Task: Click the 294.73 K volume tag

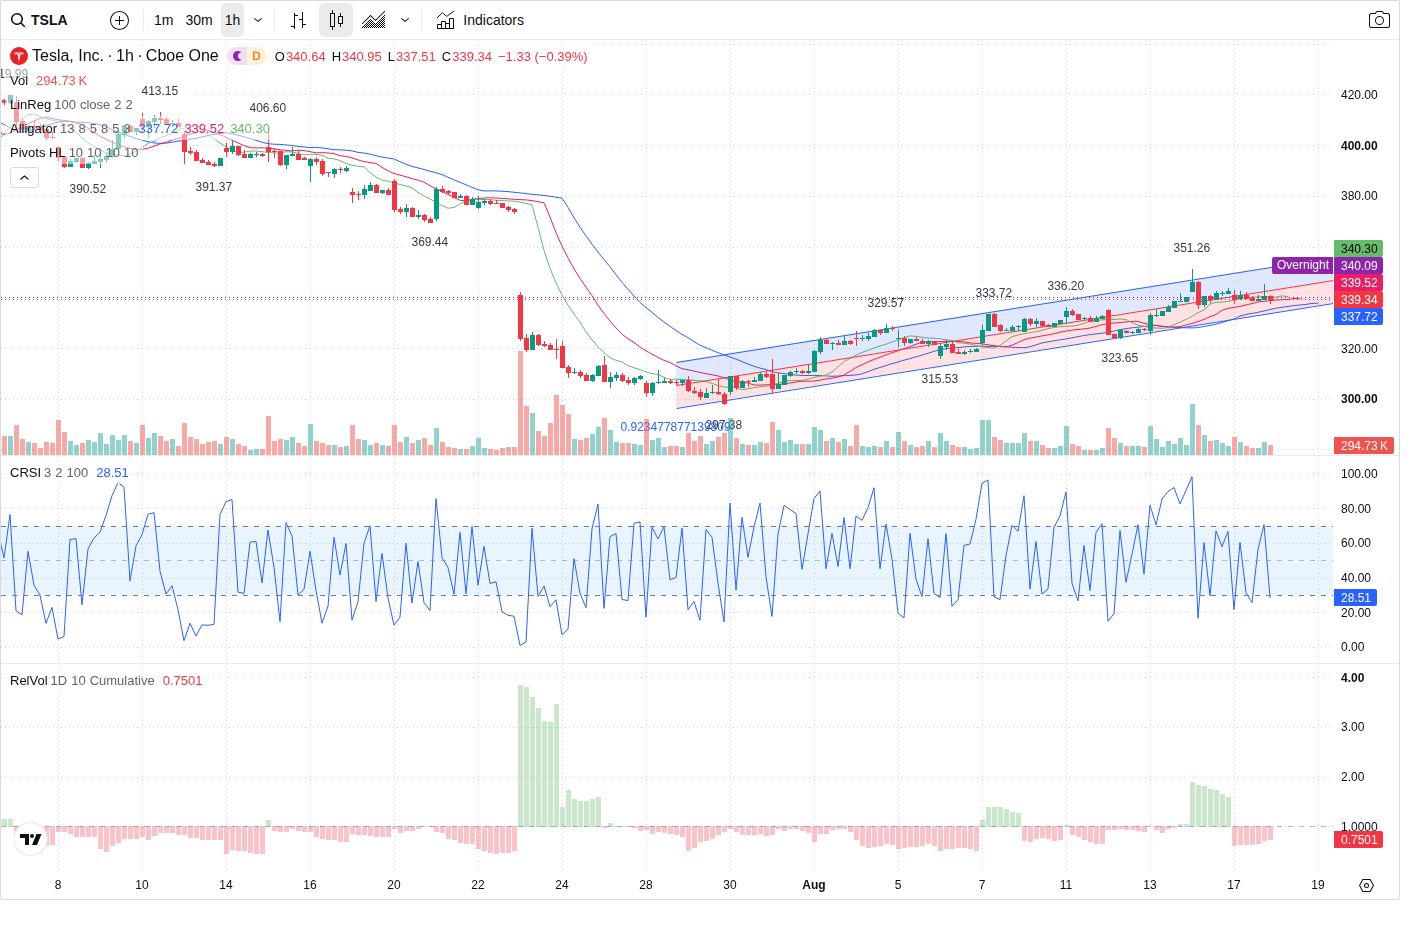Action: (x=1364, y=446)
